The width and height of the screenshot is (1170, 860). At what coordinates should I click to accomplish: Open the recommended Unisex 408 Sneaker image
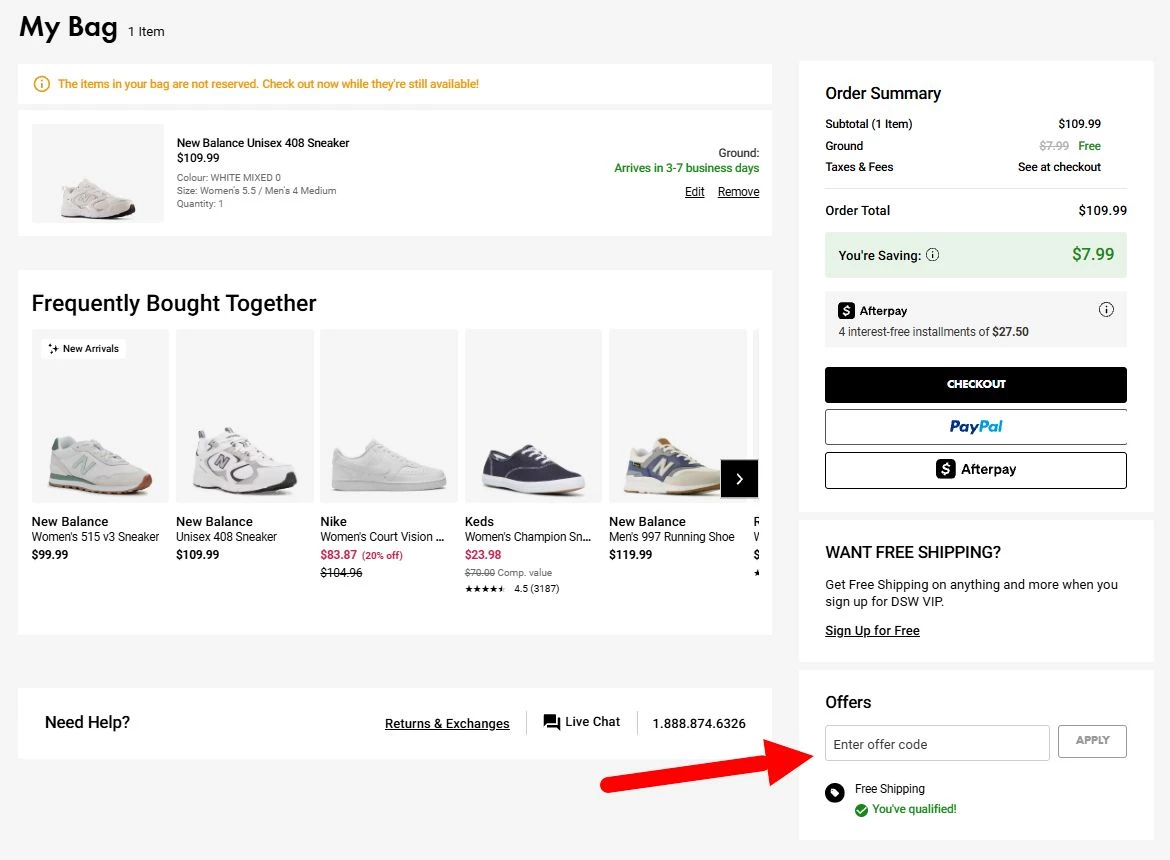coord(245,416)
